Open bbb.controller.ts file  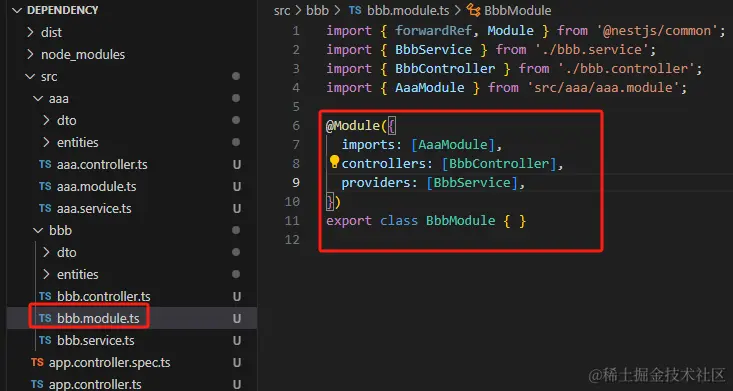[104, 297]
